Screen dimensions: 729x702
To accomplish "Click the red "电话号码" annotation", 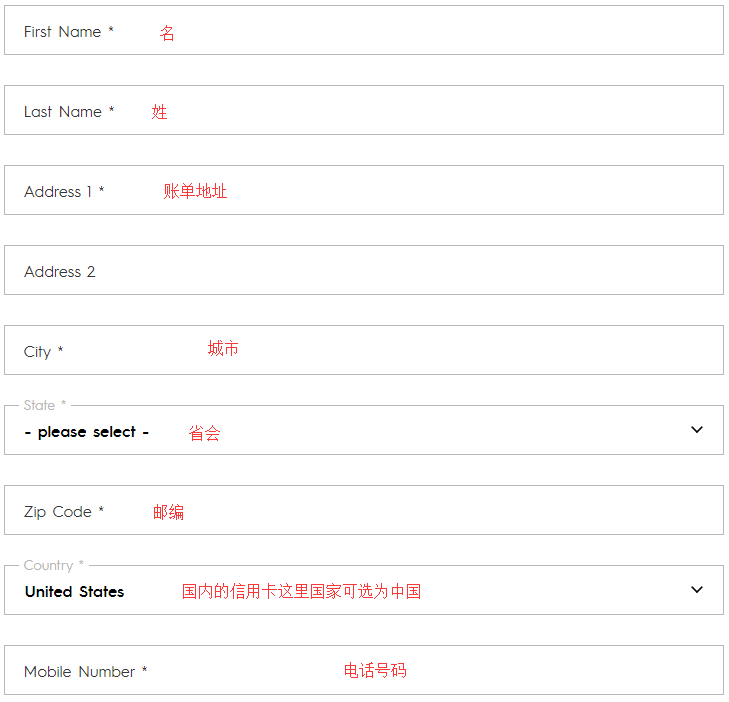I will point(375,670).
